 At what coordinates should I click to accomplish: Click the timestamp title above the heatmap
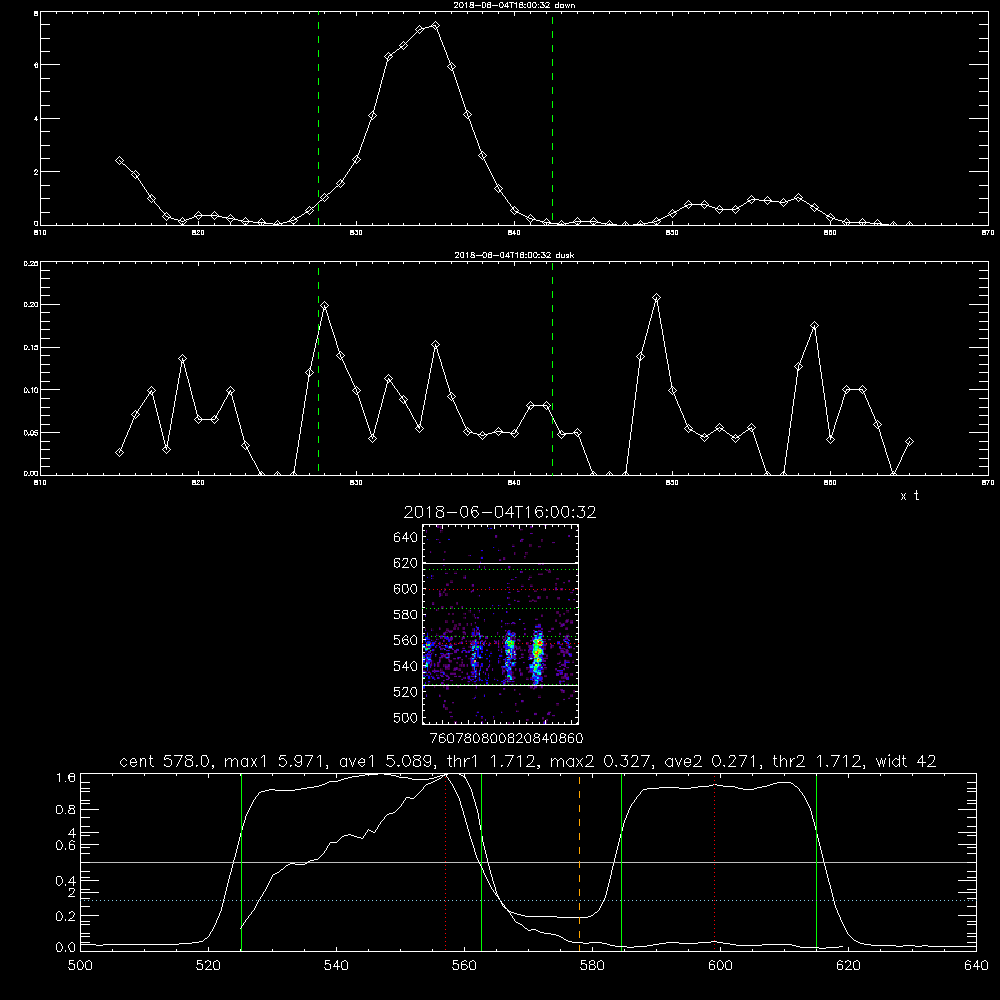pos(500,512)
